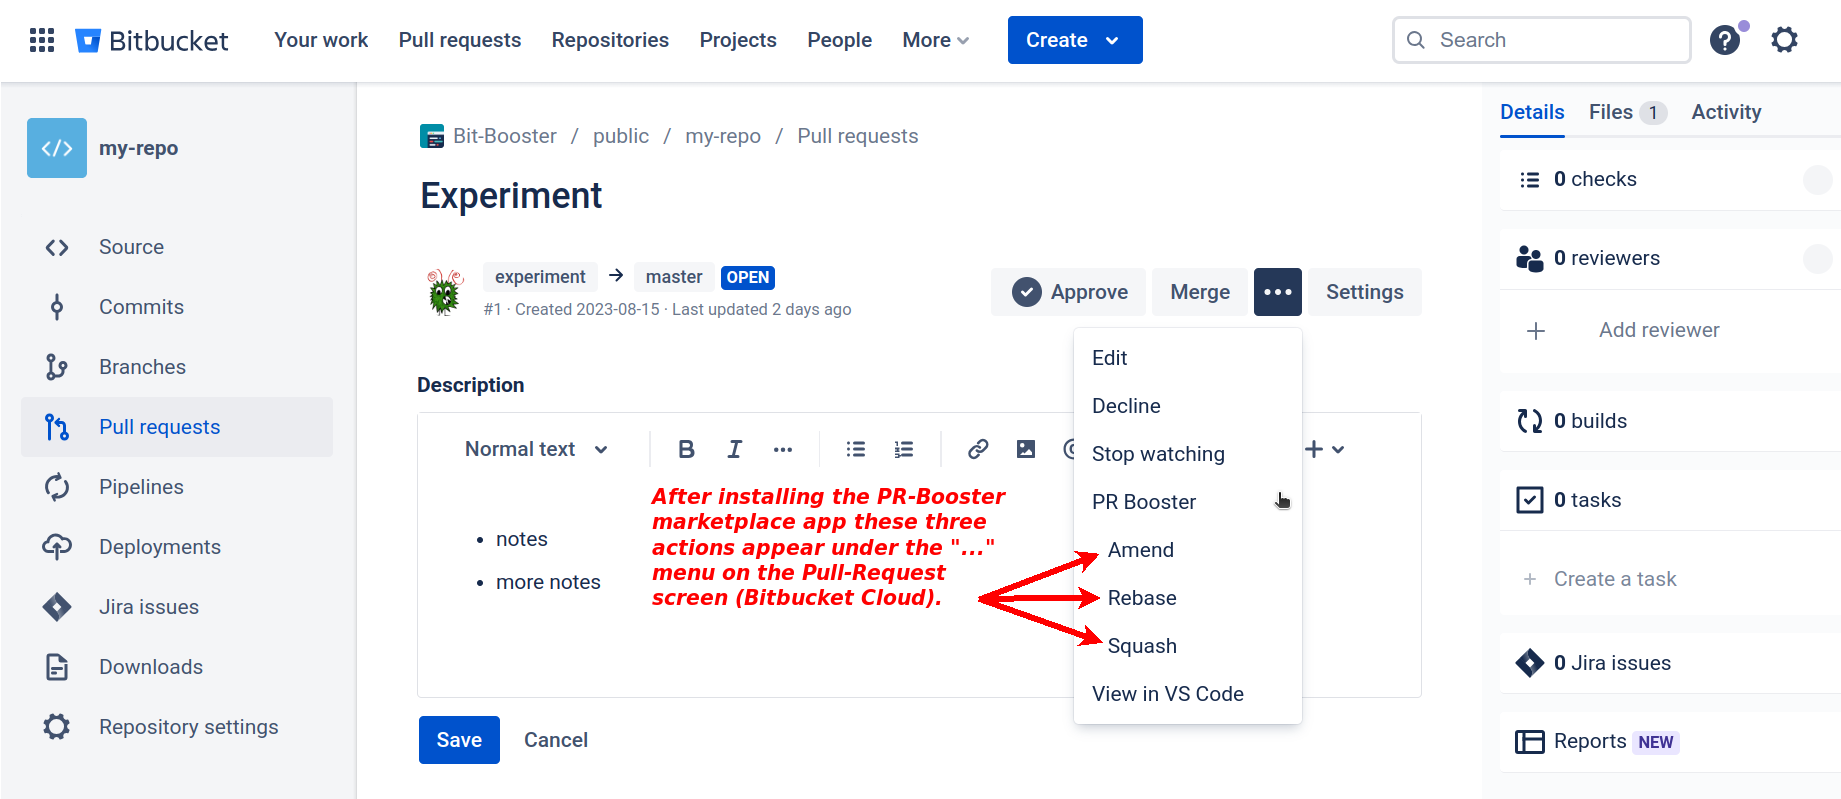Select Edit from the actions menu
Image resolution: width=1841 pixels, height=799 pixels.
point(1188,358)
